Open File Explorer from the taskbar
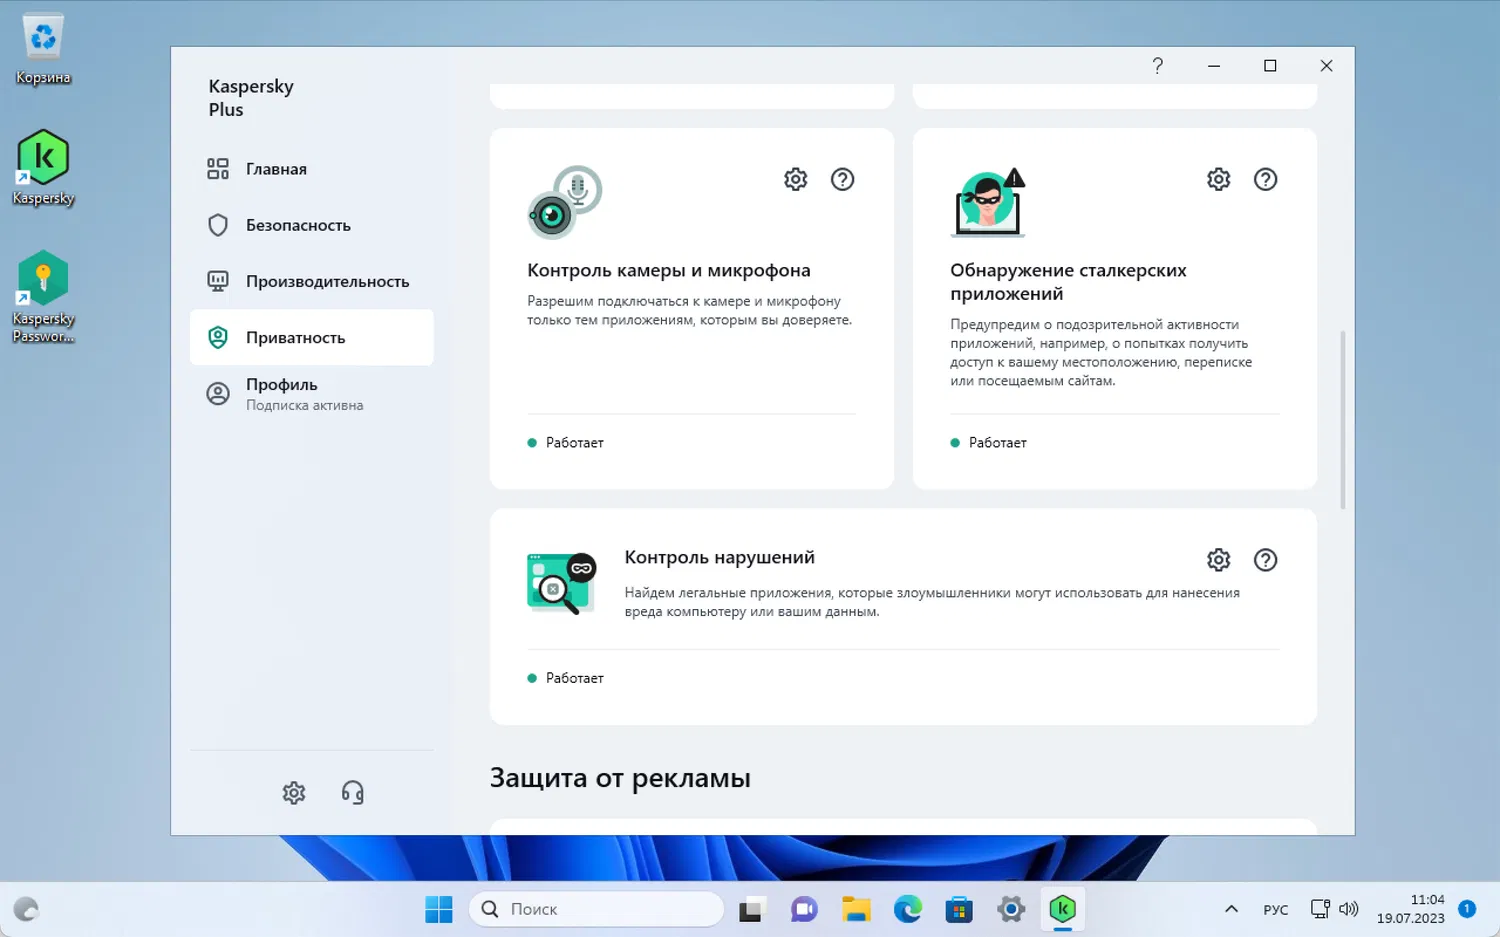The image size is (1500, 937). (856, 909)
